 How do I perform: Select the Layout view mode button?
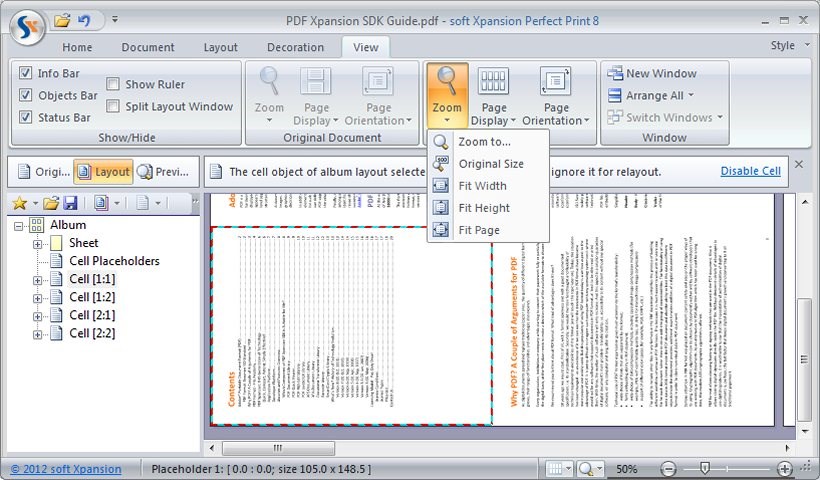103,172
